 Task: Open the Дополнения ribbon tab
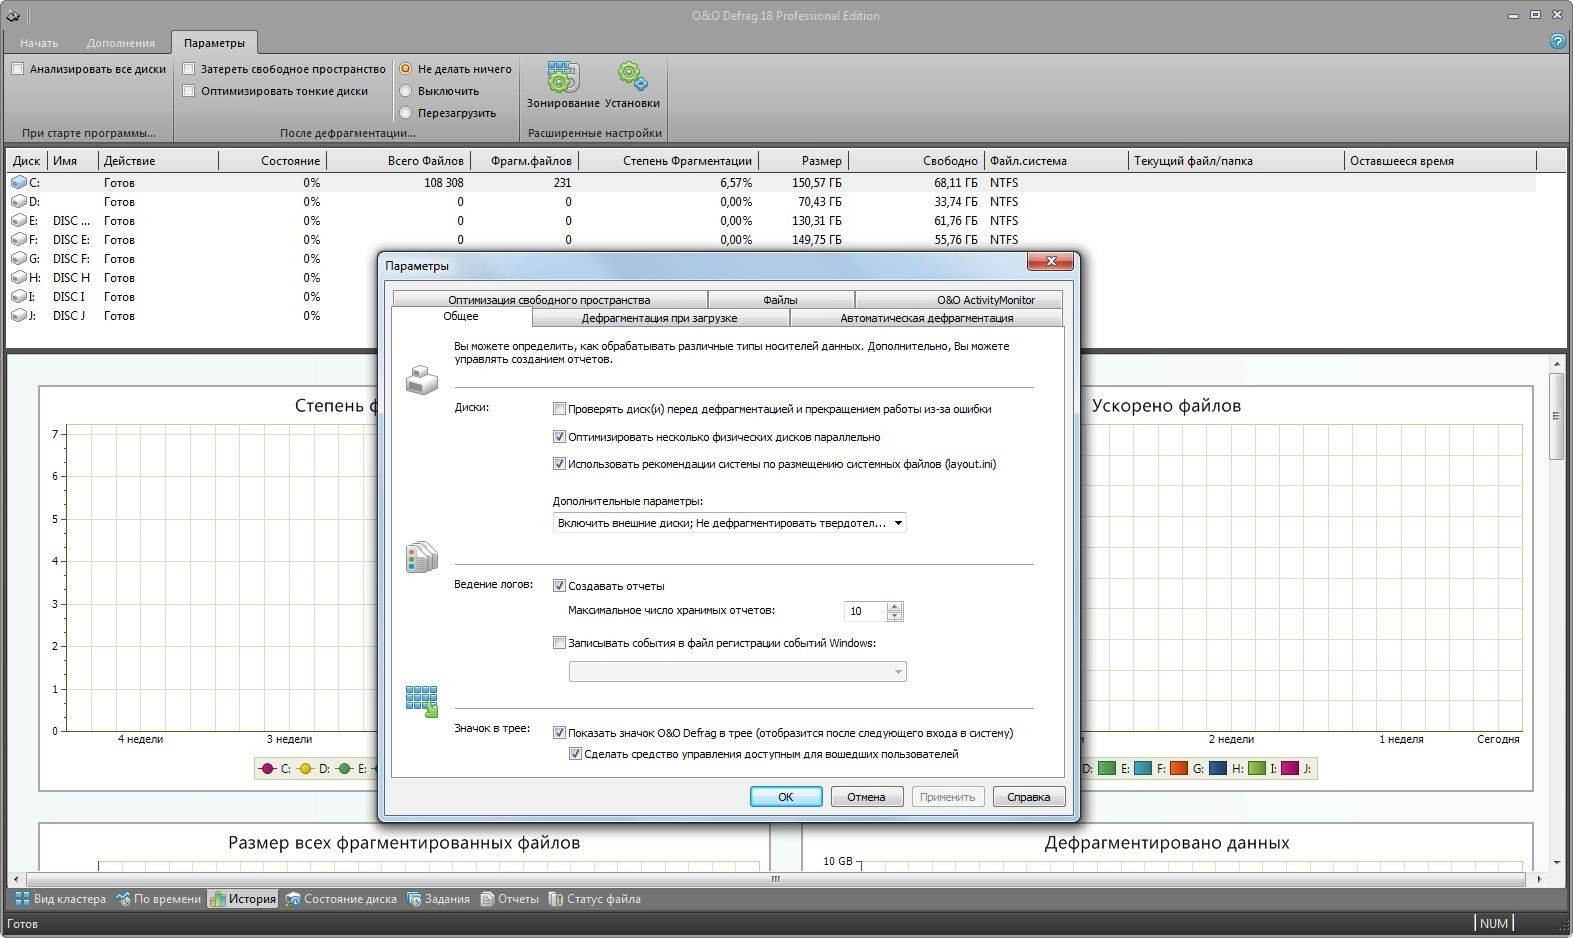click(x=120, y=43)
